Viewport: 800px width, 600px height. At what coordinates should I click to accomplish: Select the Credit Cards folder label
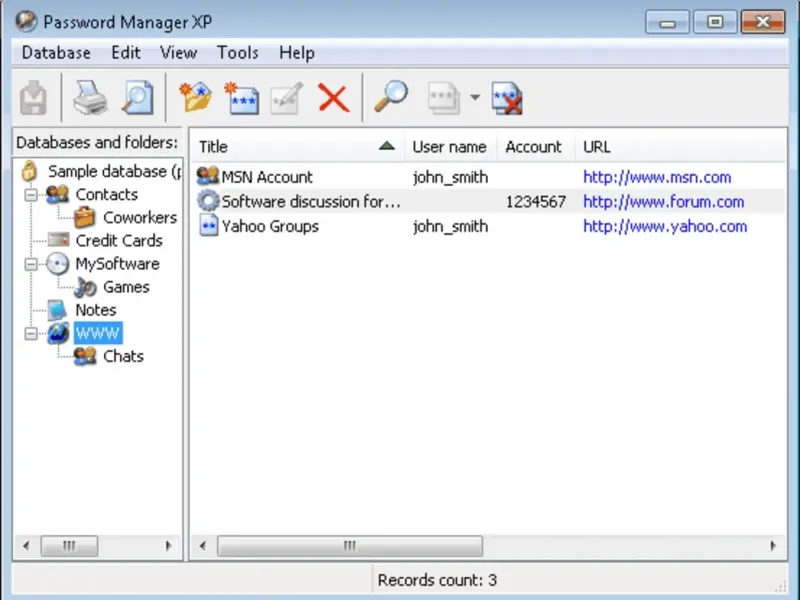[119, 240]
